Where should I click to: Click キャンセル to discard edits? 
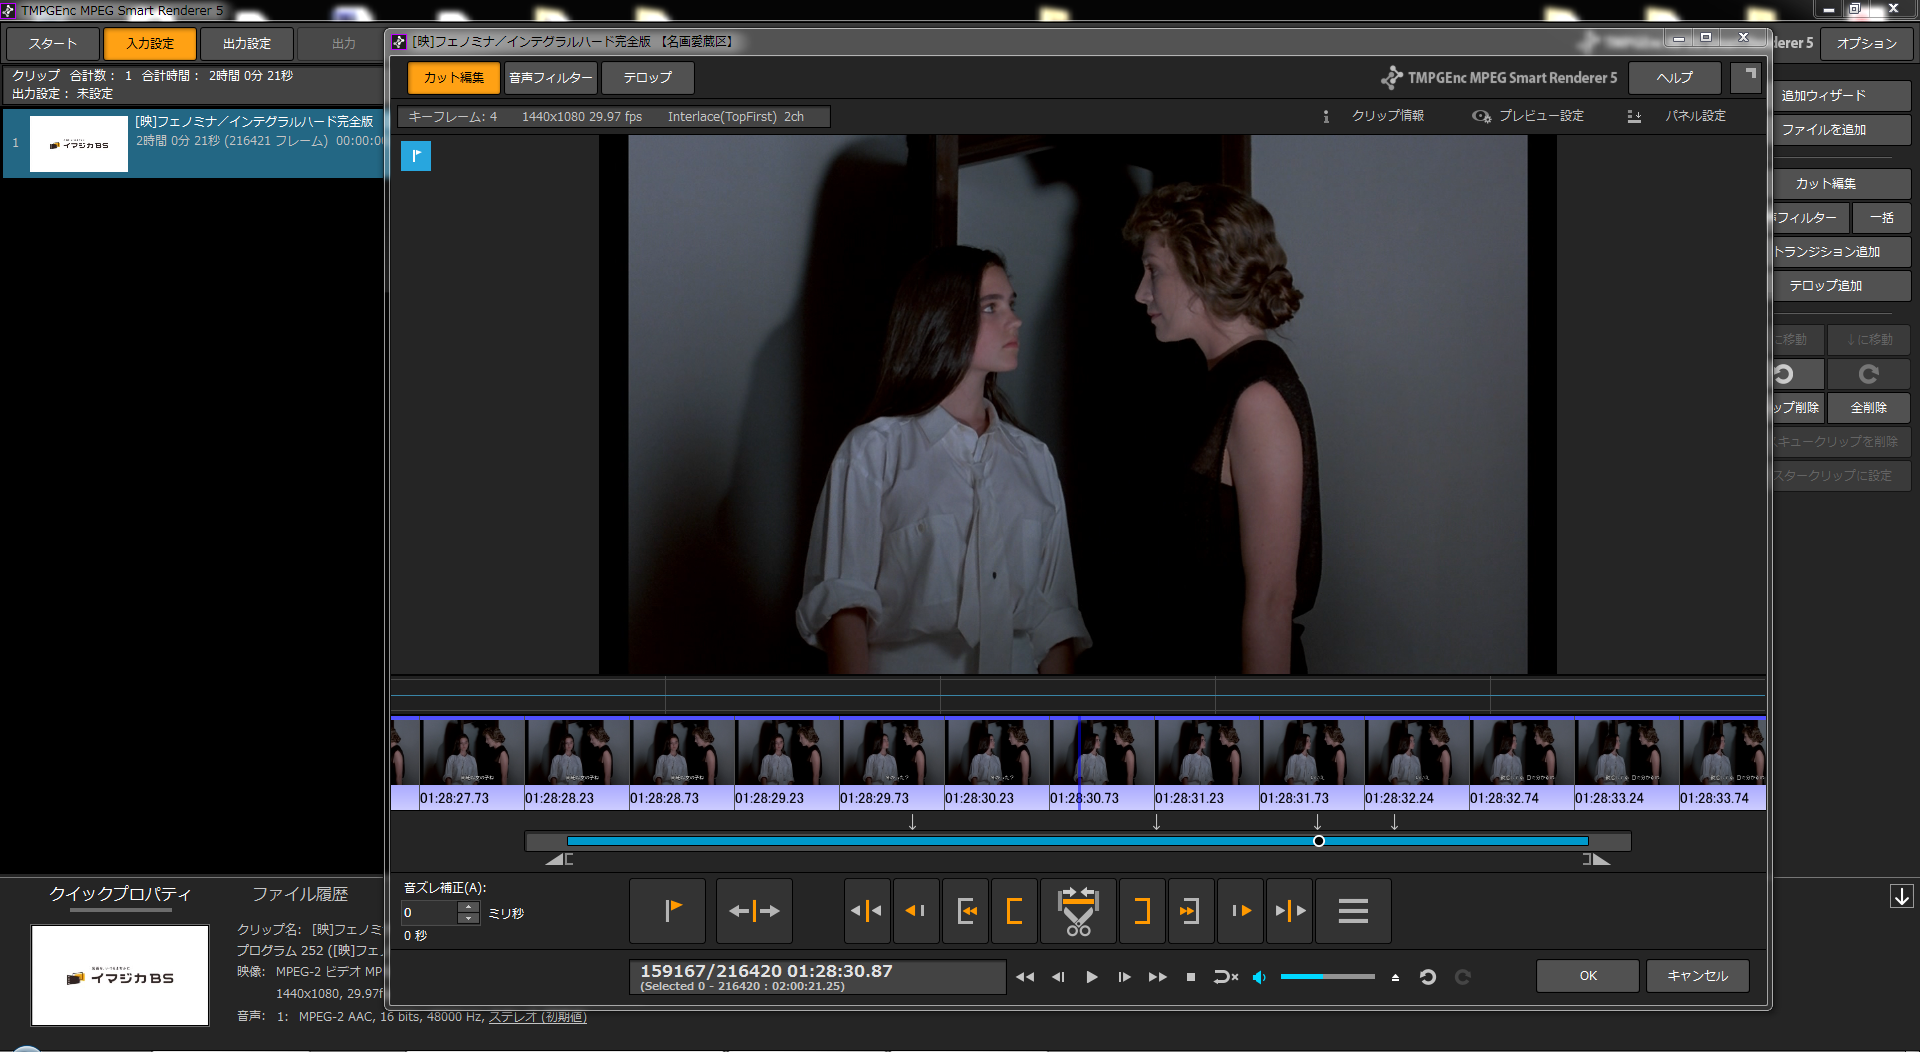pyautogui.click(x=1698, y=976)
